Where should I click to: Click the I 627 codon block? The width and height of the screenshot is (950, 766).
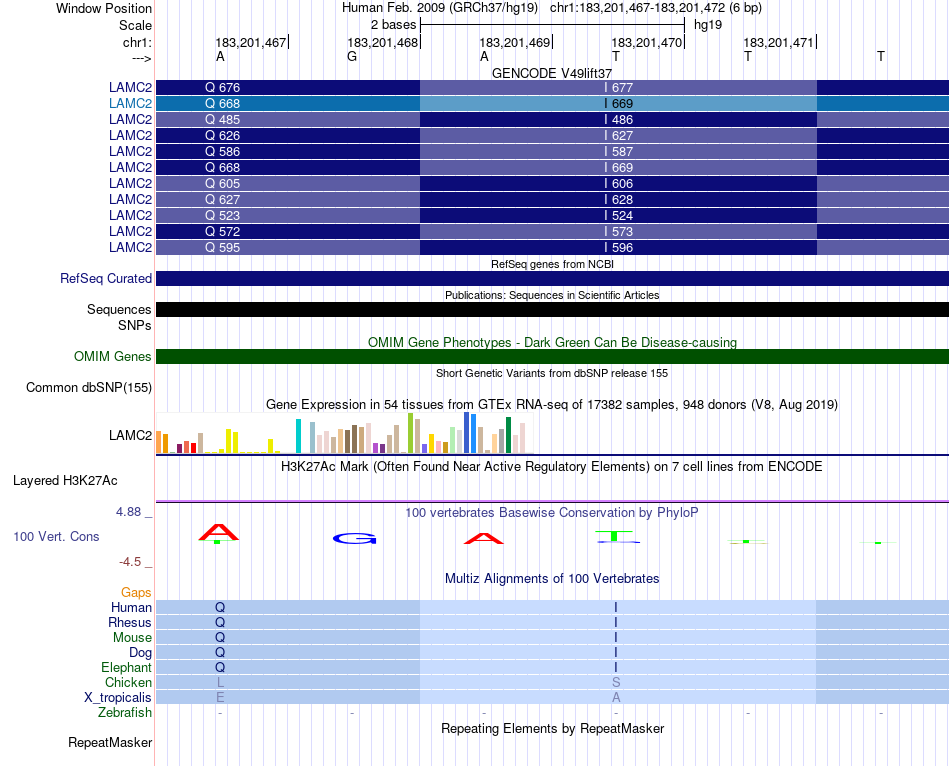(618, 135)
